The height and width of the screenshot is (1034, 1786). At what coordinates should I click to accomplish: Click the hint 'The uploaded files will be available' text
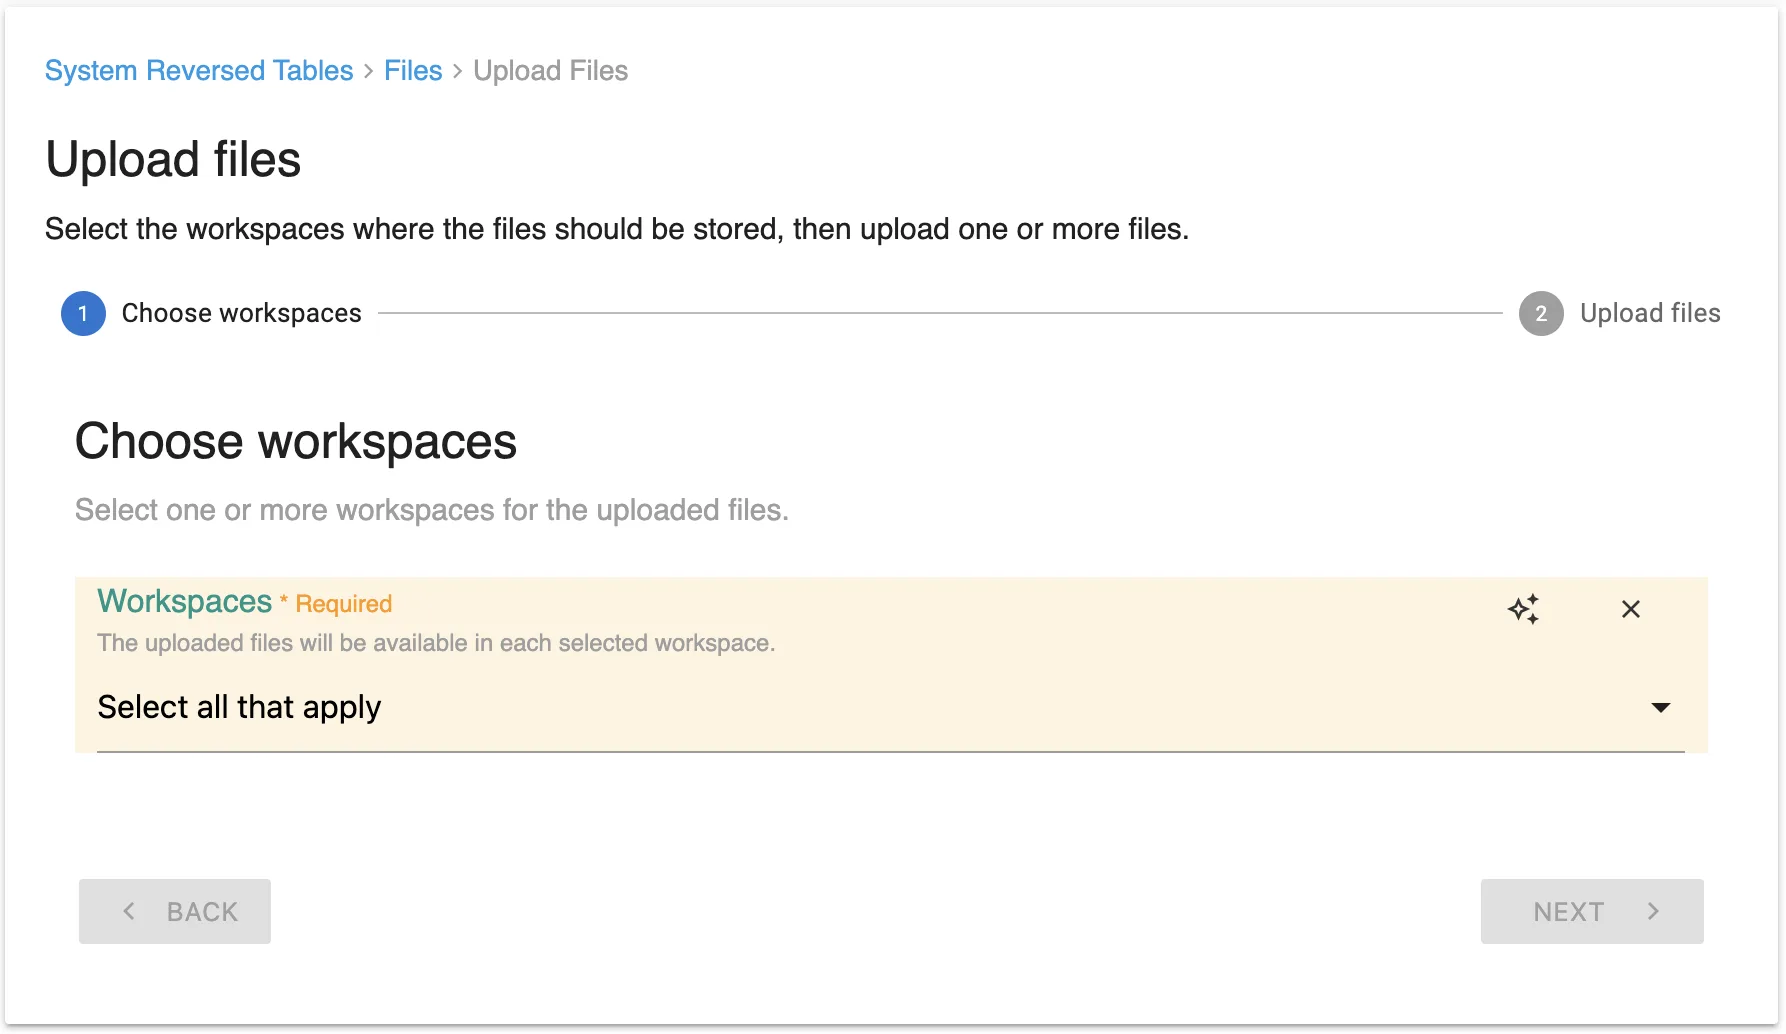tap(436, 643)
